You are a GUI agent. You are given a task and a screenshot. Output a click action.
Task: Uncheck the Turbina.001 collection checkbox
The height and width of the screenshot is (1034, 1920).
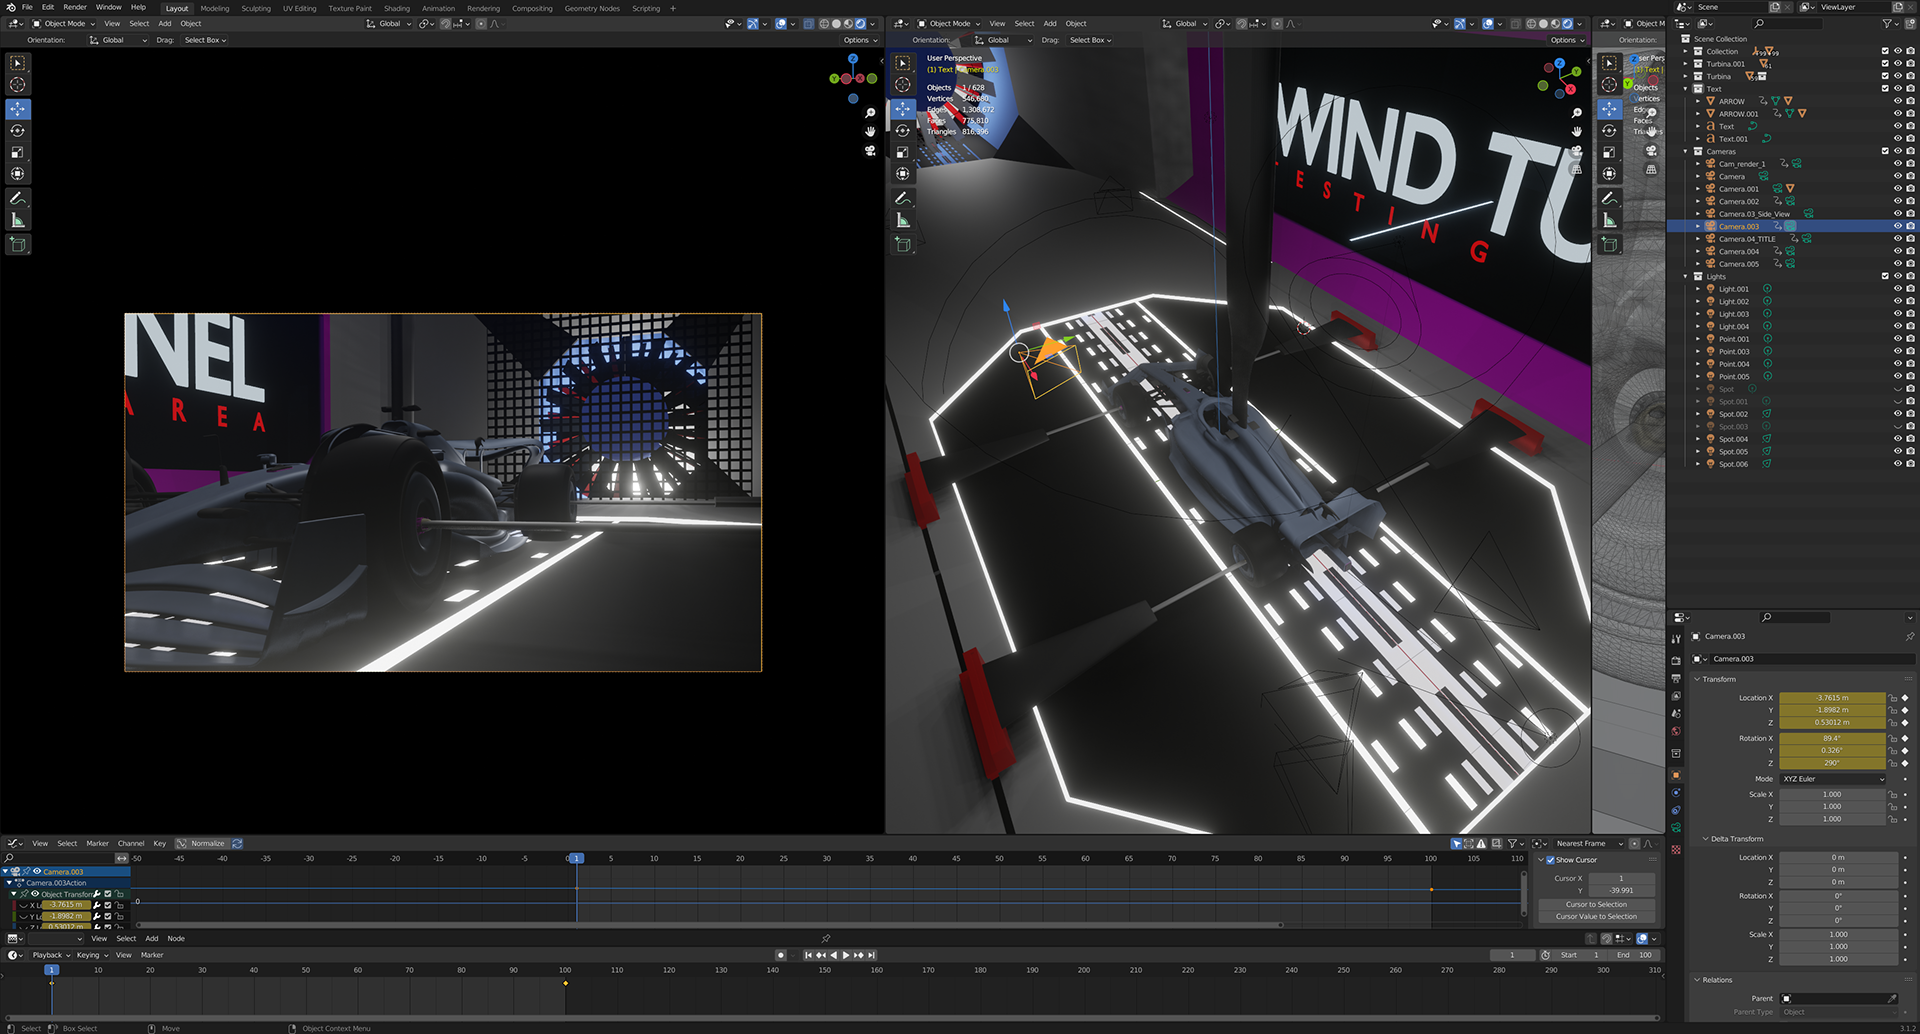(x=1885, y=64)
